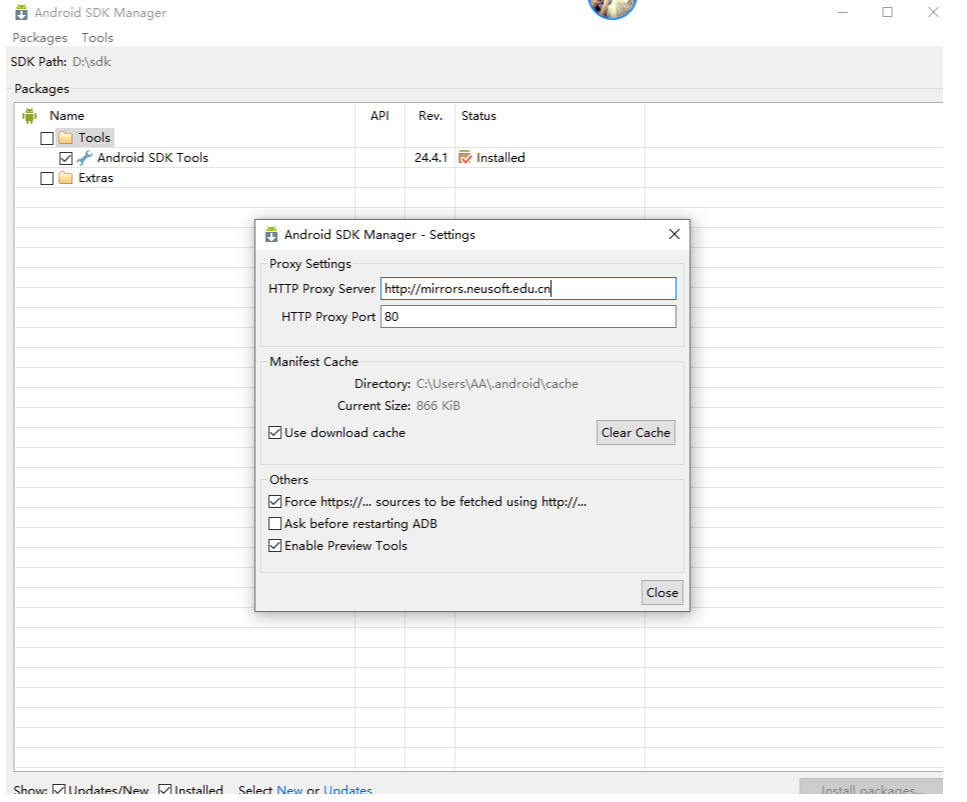Click the HTTP Proxy Server field
967x802 pixels.
[528, 289]
